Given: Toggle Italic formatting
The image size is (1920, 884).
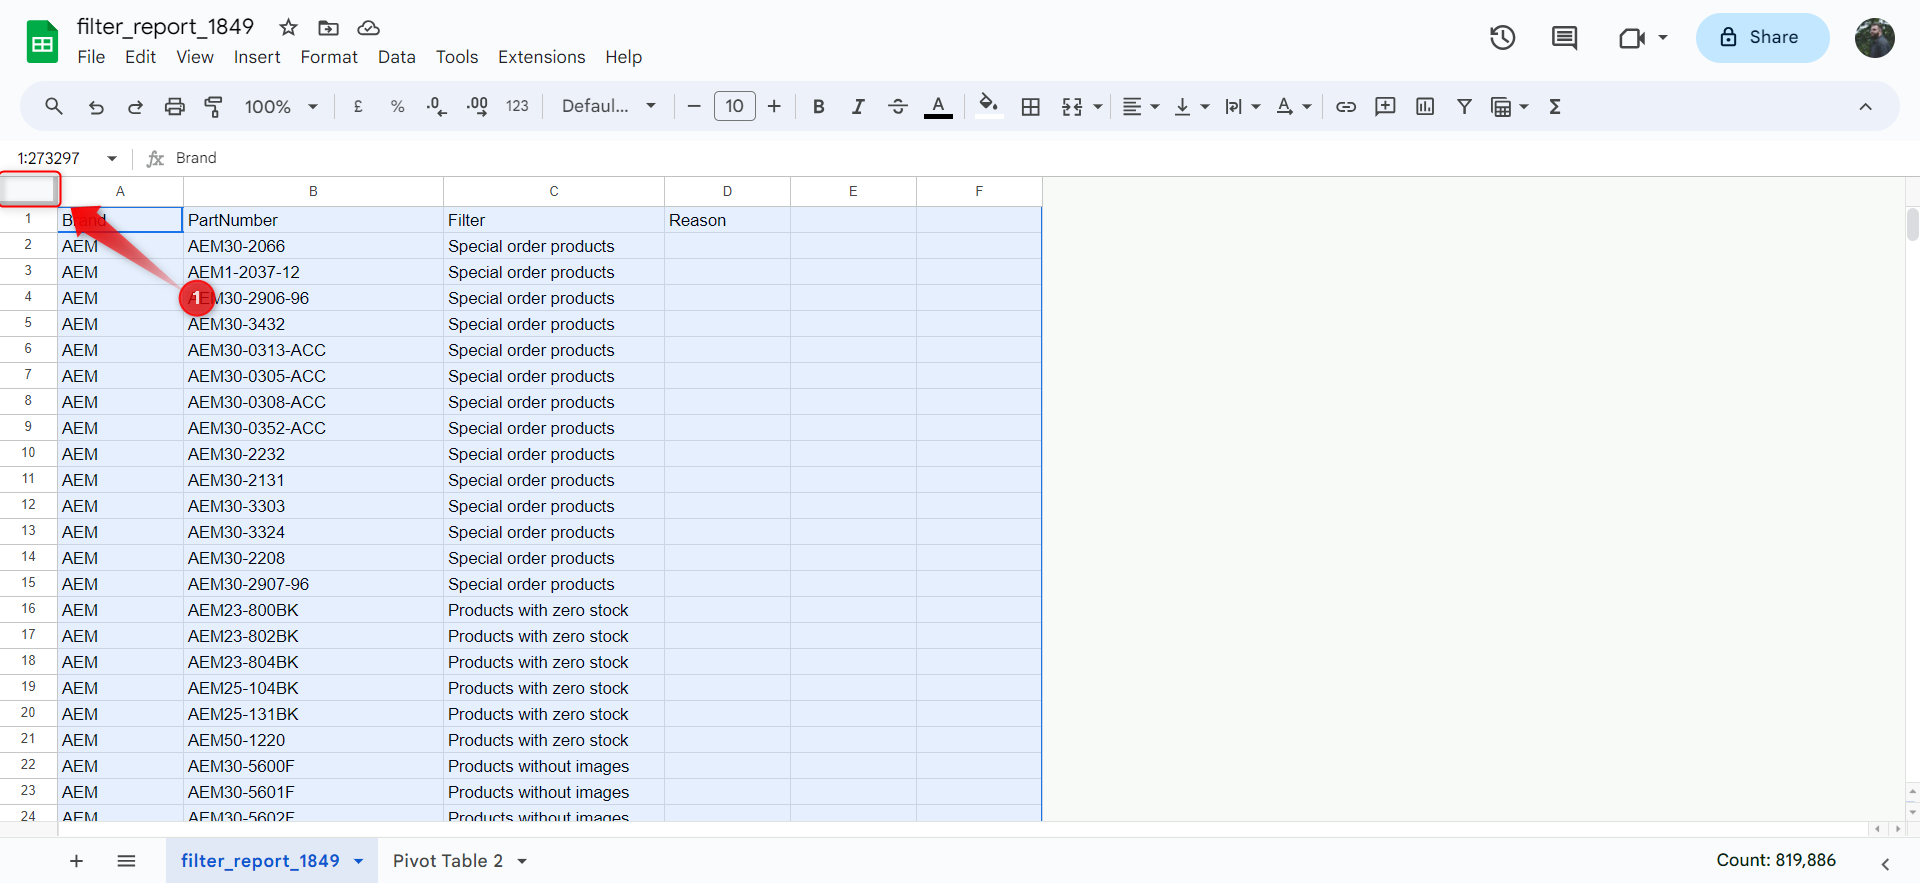Looking at the screenshot, I should click(x=857, y=106).
